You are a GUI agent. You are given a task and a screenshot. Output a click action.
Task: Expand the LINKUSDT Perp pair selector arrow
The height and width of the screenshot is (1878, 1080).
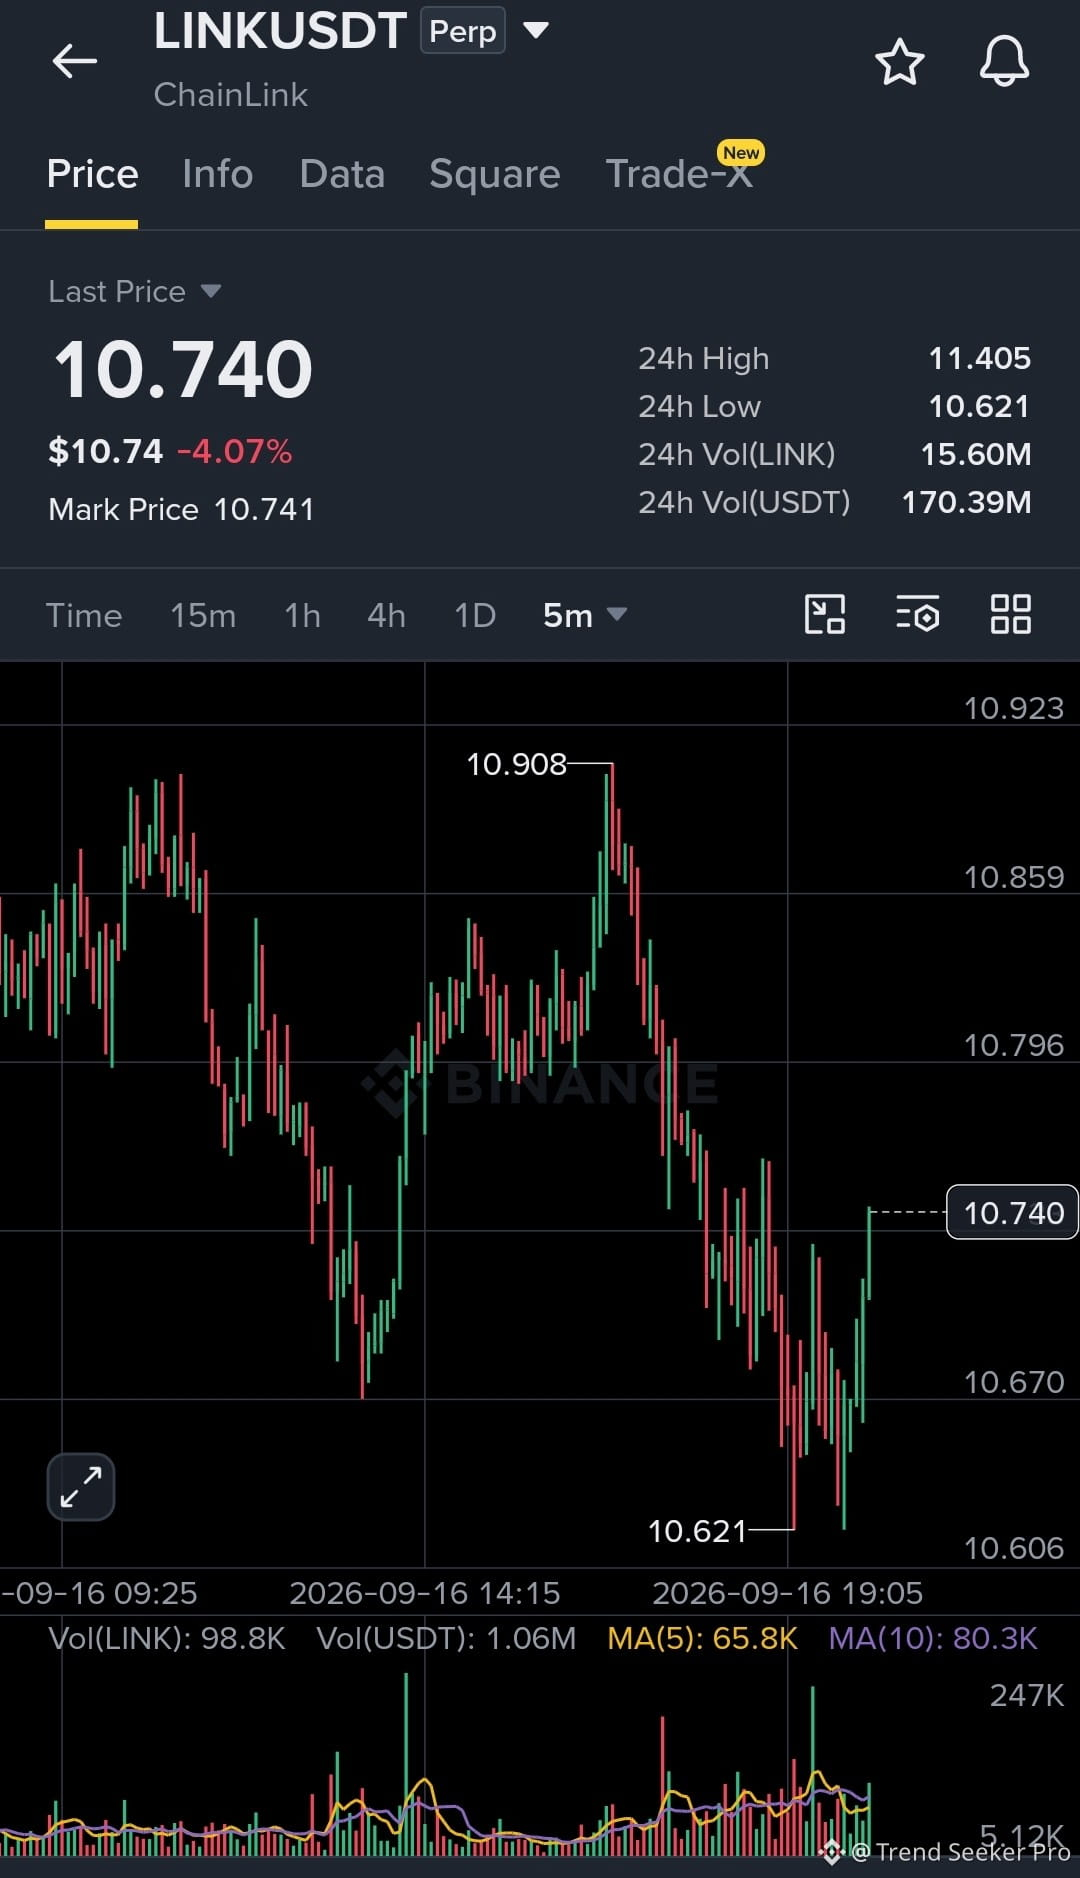pos(536,30)
